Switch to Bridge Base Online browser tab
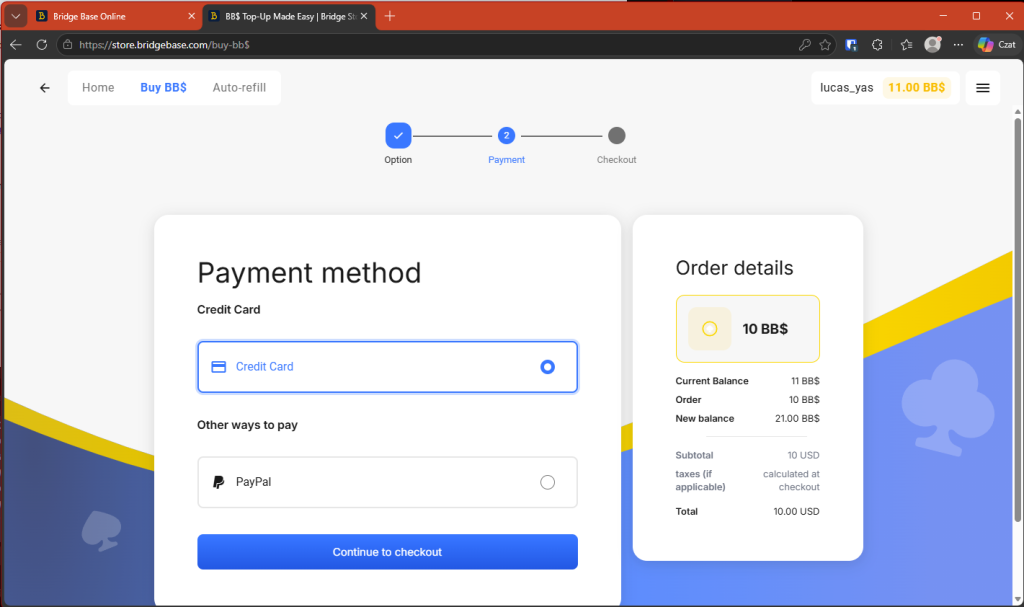The height and width of the screenshot is (607, 1024). coord(110,16)
